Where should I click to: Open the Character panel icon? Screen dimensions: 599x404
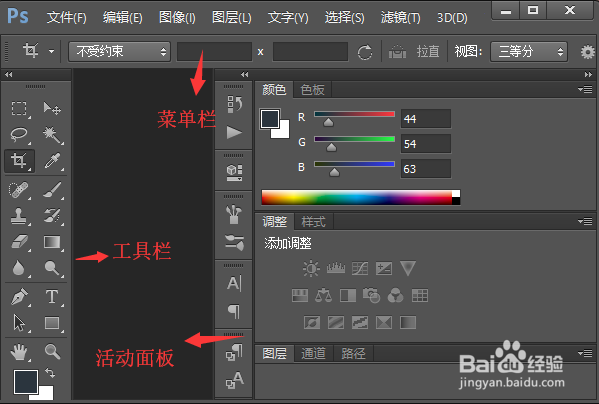point(234,283)
